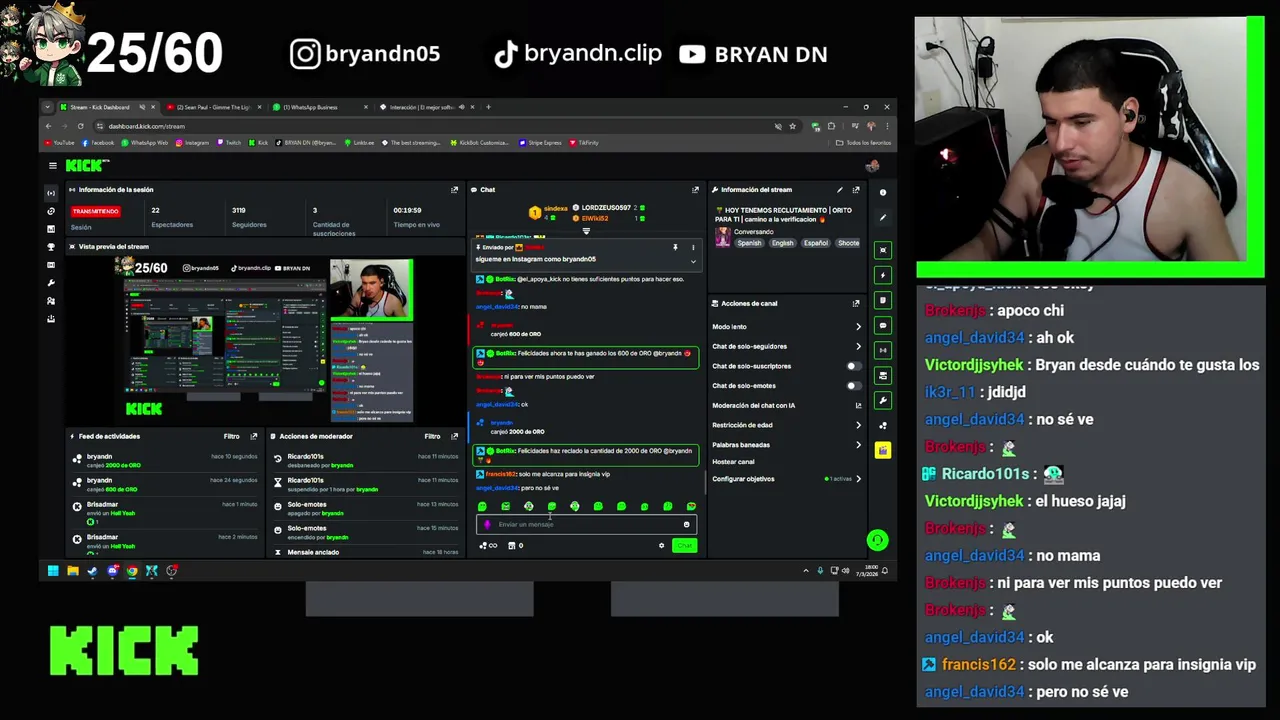Viewport: 1280px width, 720px height.
Task: Open WhatsApp Web bookmark
Action: 146,143
